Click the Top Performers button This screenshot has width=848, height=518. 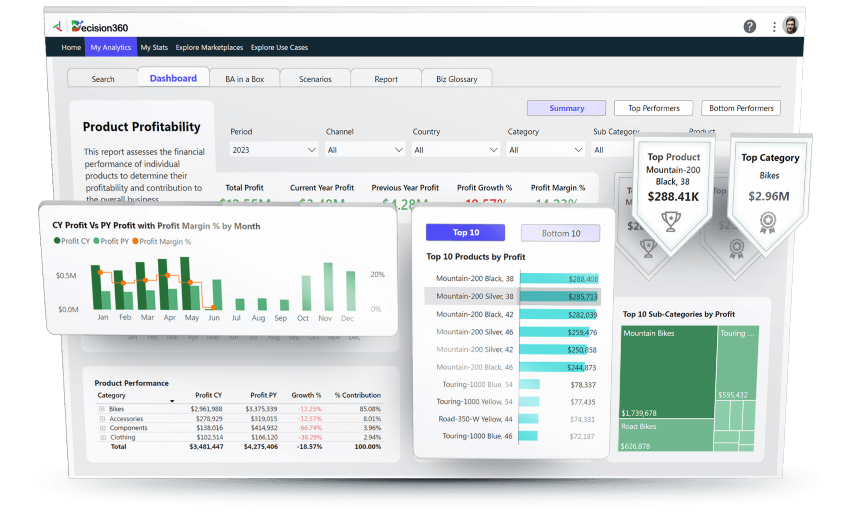click(653, 108)
